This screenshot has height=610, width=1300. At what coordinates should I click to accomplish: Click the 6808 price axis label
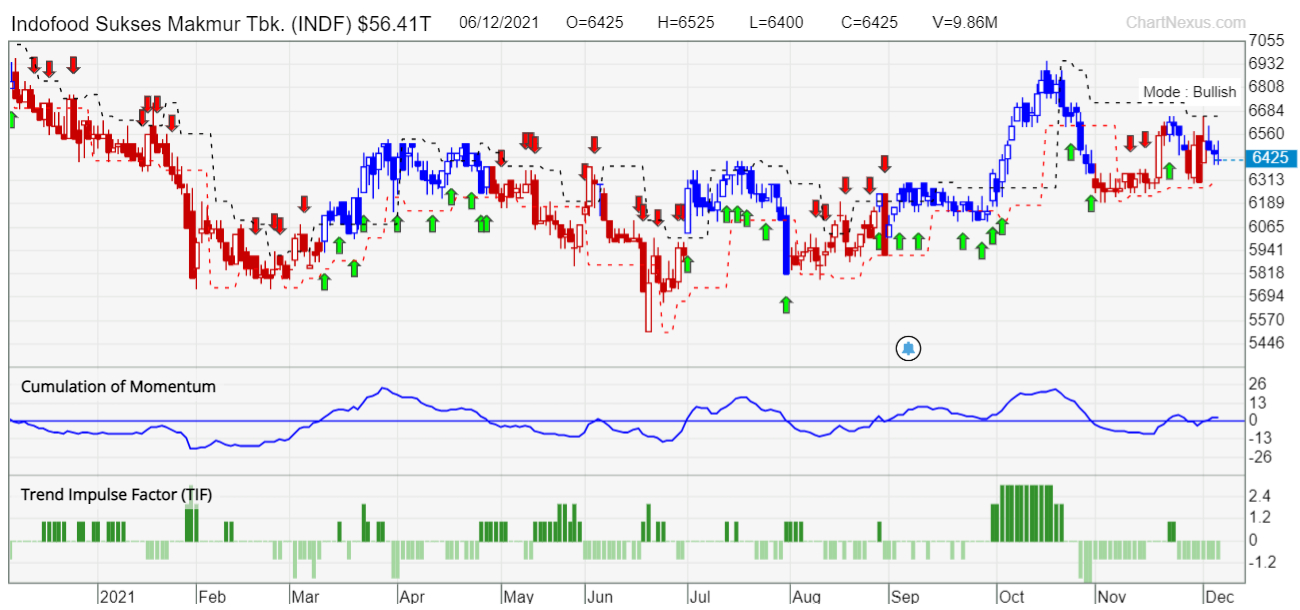[1266, 87]
